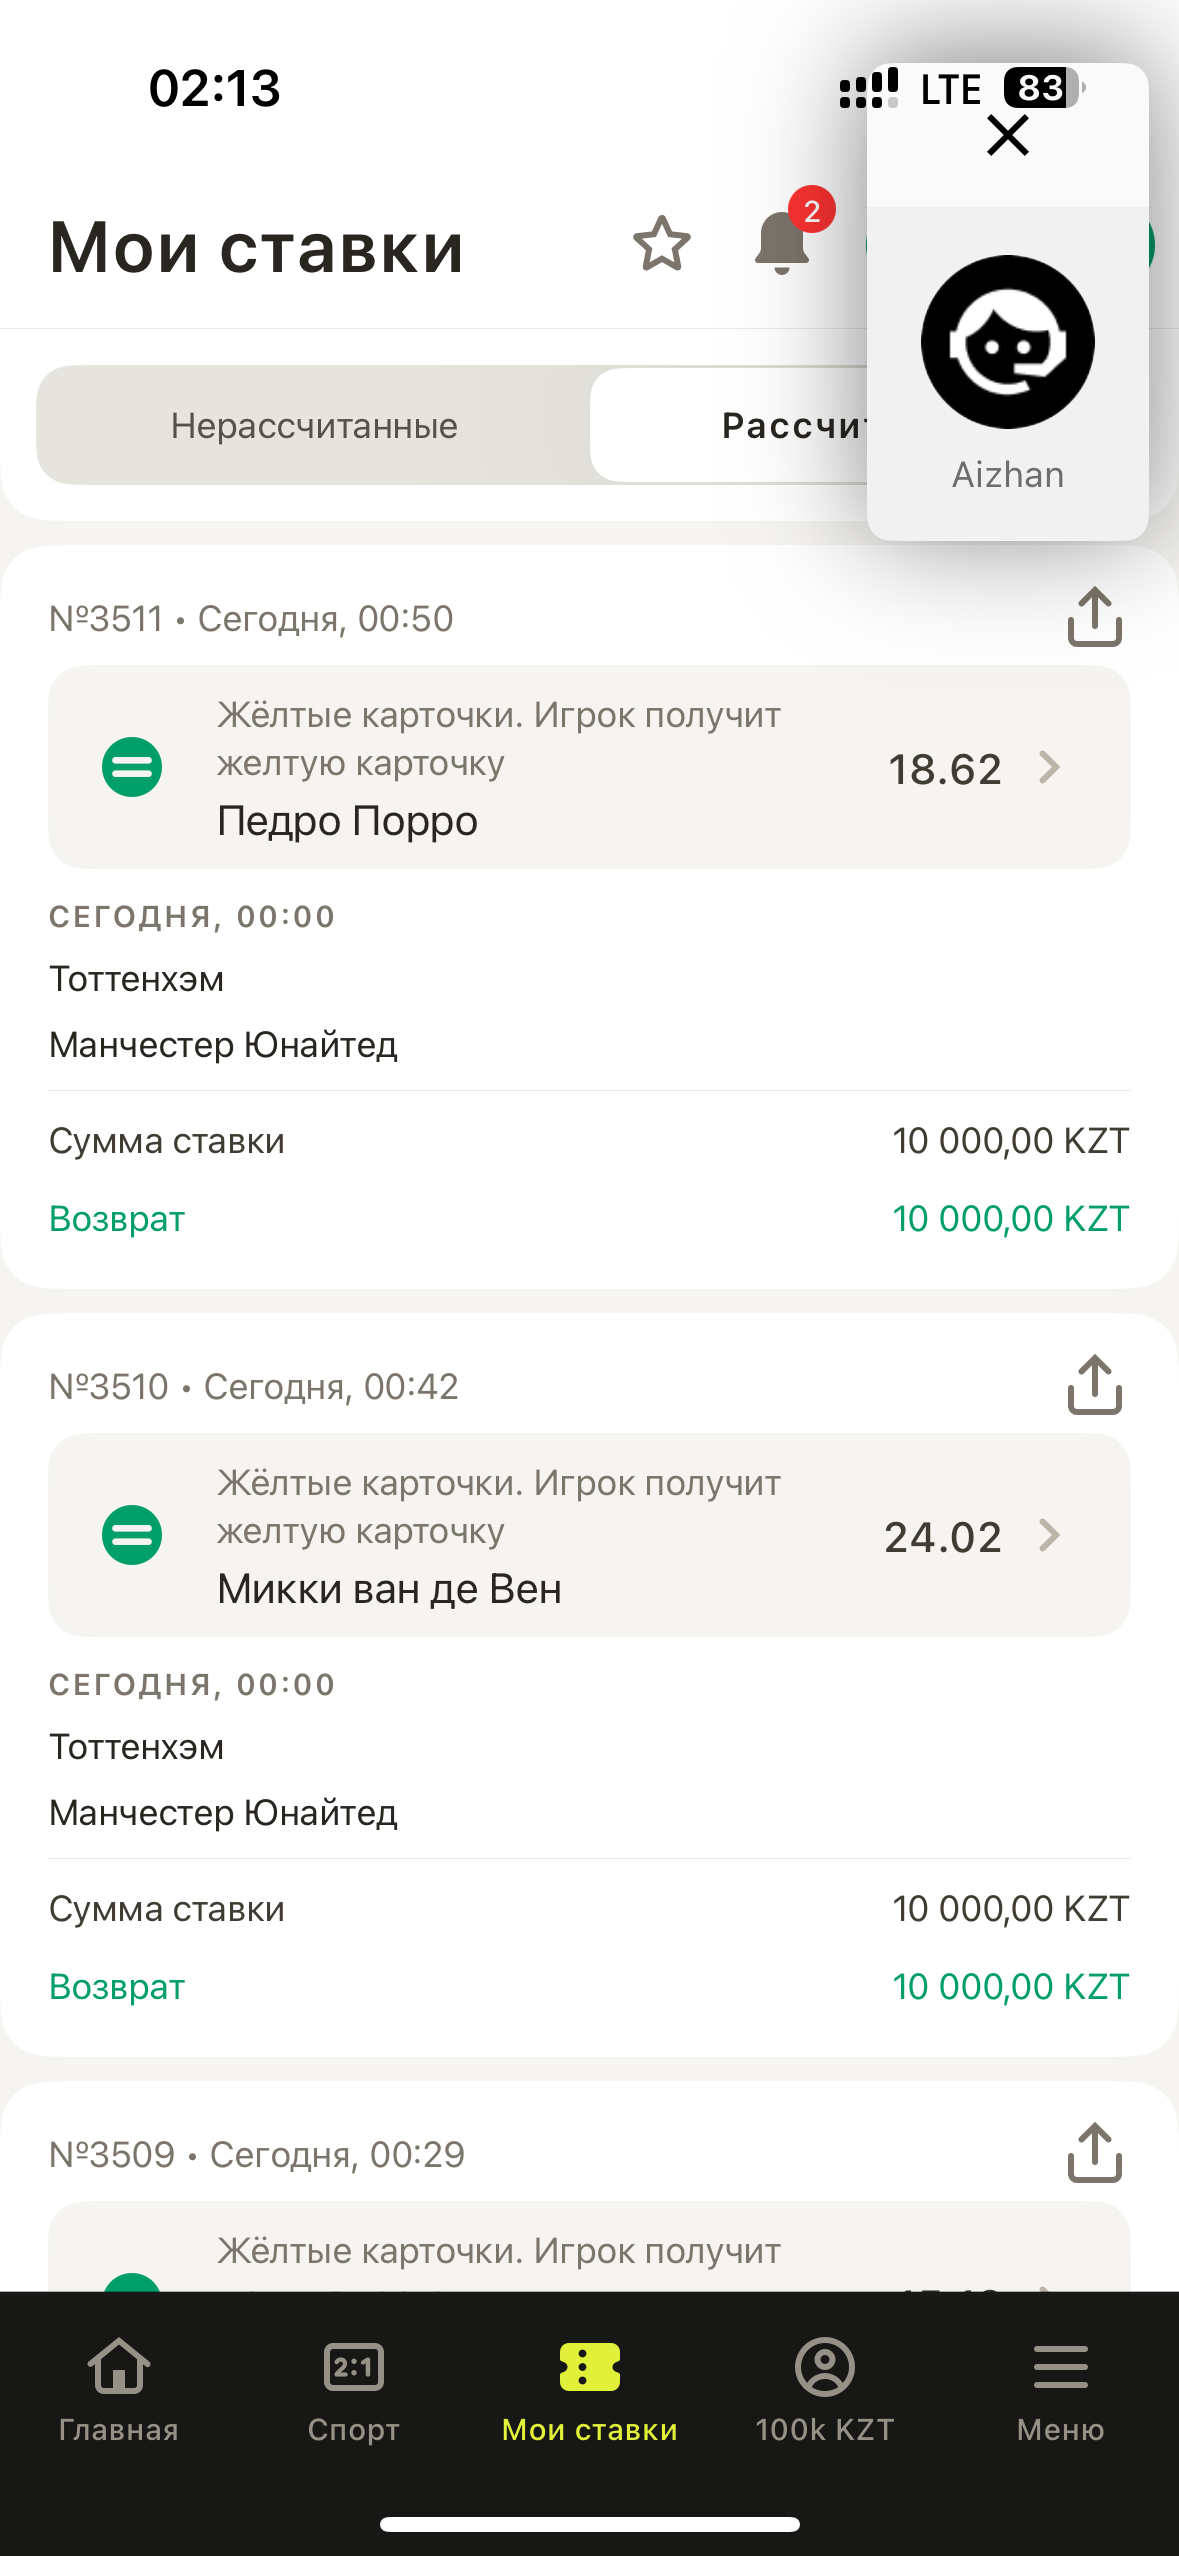This screenshot has height=2556, width=1179.
Task: Tap the 24.02 odds value
Action: pyautogui.click(x=942, y=1537)
